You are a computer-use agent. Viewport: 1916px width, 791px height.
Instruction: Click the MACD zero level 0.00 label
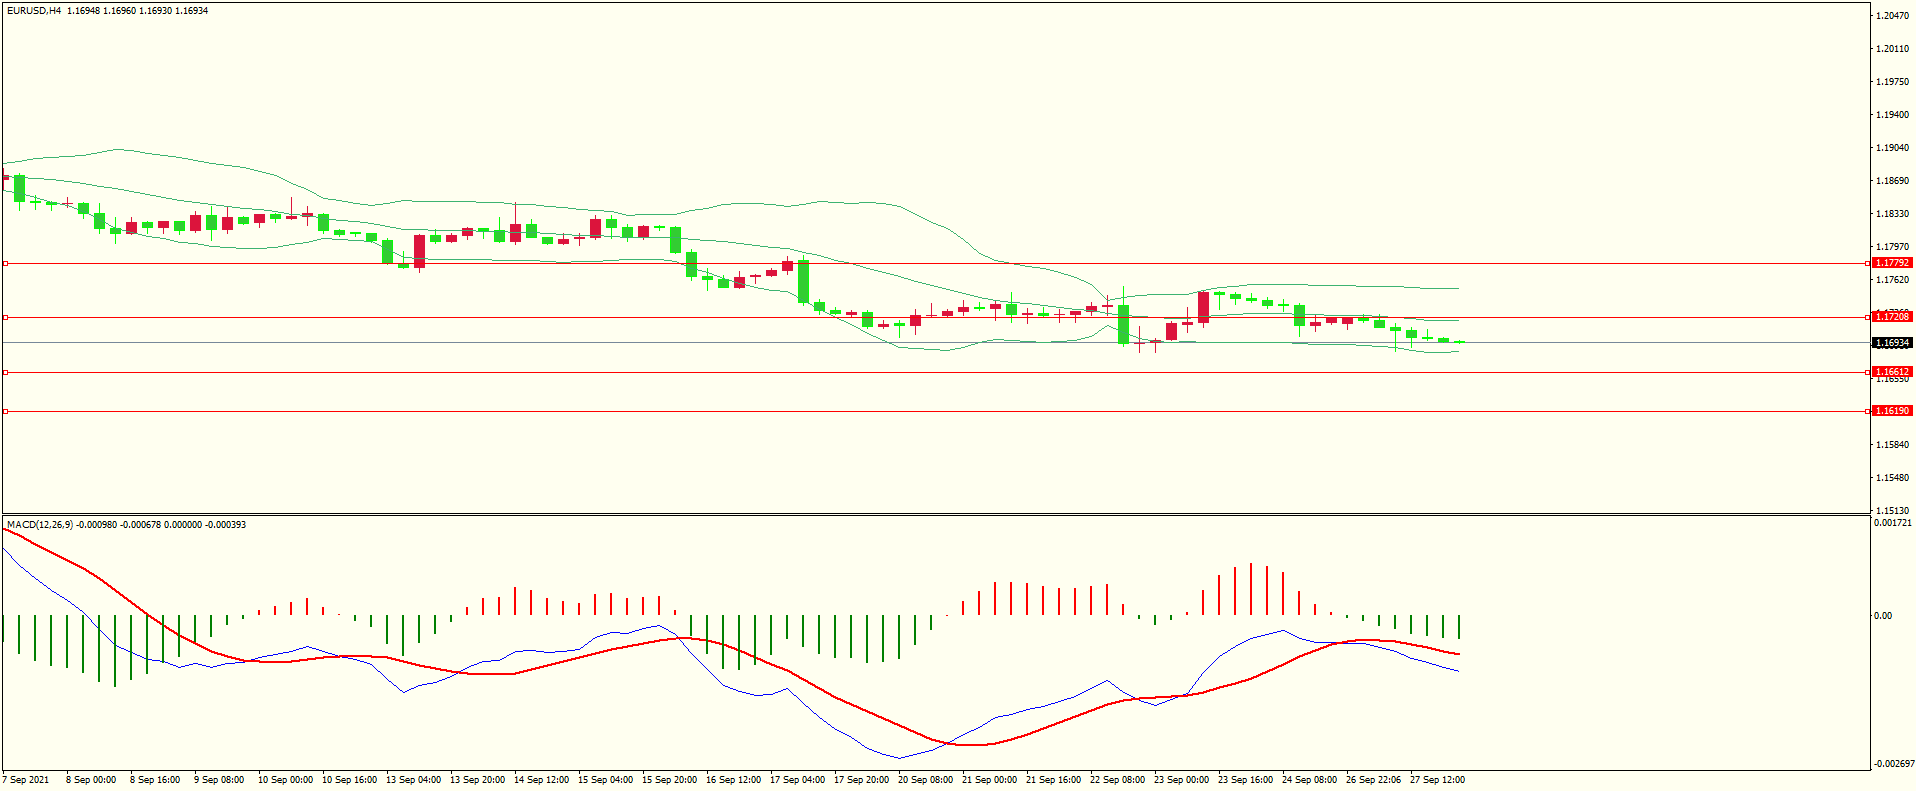click(x=1883, y=616)
